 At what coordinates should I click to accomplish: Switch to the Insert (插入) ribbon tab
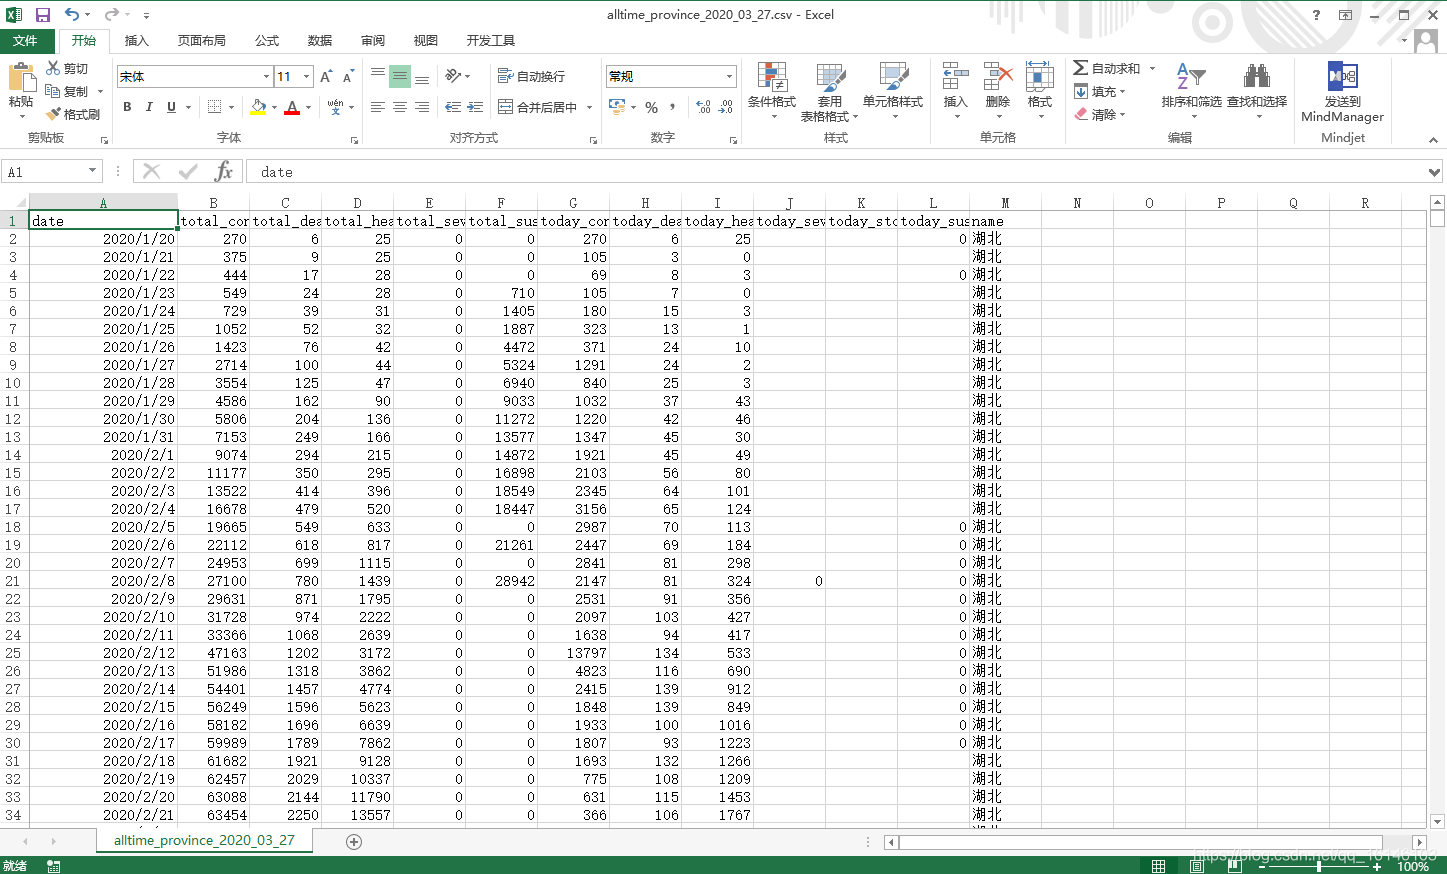point(136,41)
